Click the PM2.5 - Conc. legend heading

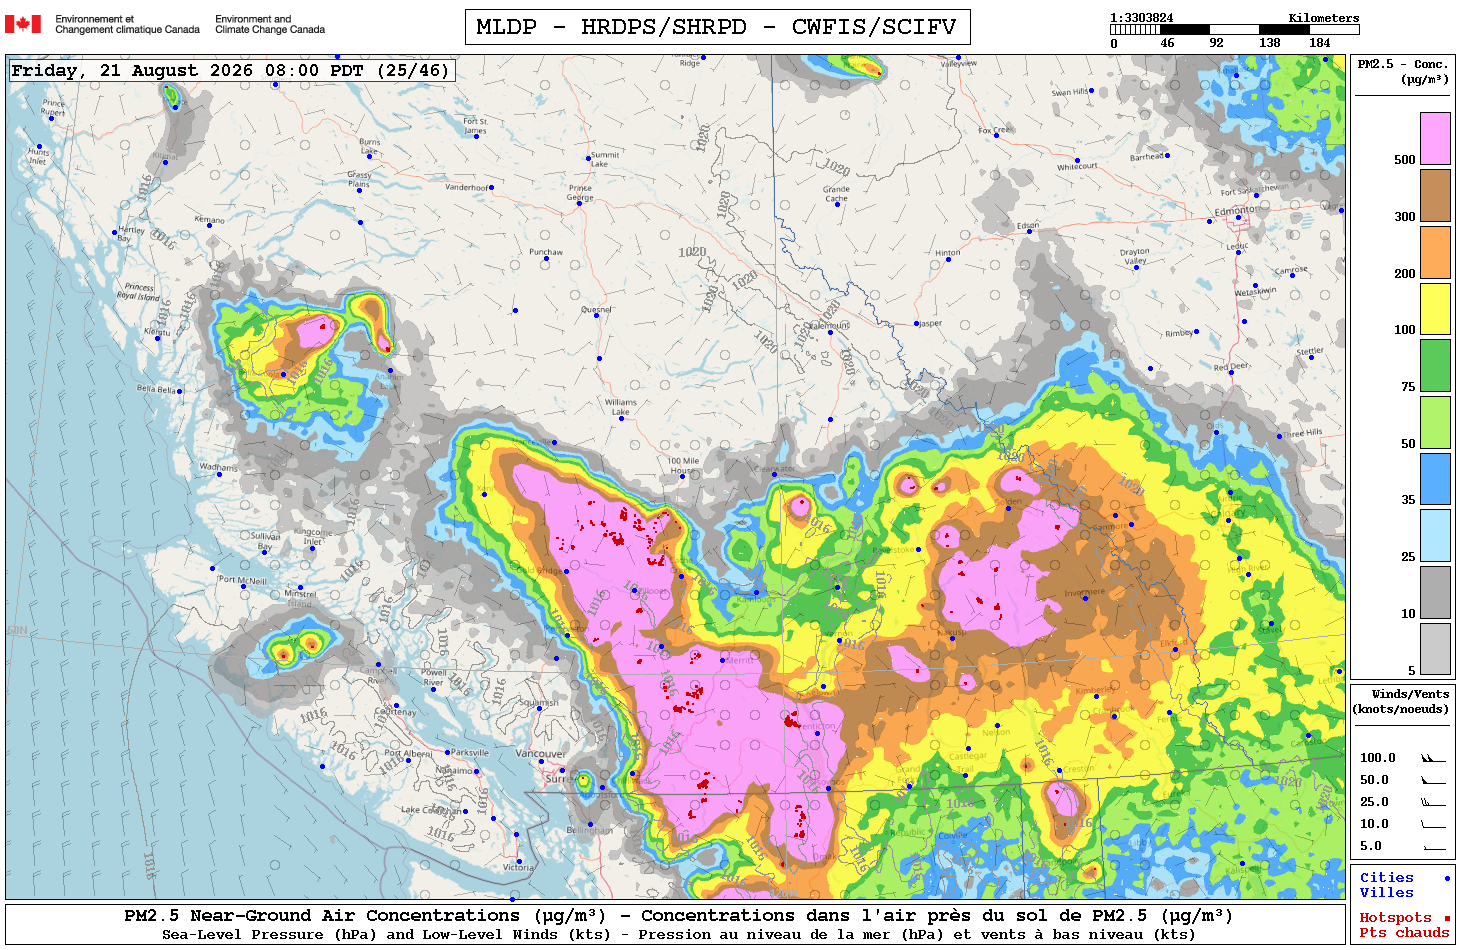(1402, 71)
